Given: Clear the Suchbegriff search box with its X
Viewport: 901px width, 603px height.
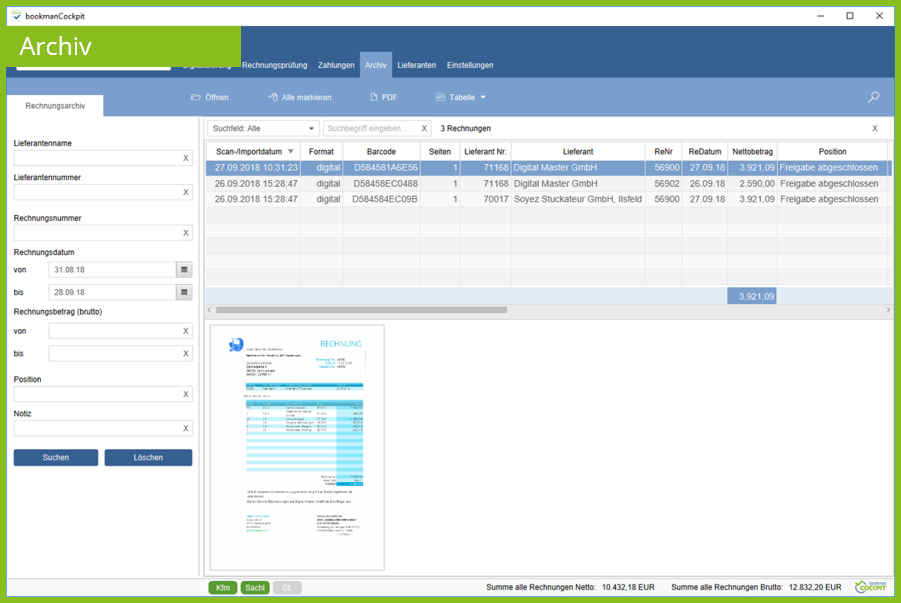Looking at the screenshot, I should [x=424, y=129].
